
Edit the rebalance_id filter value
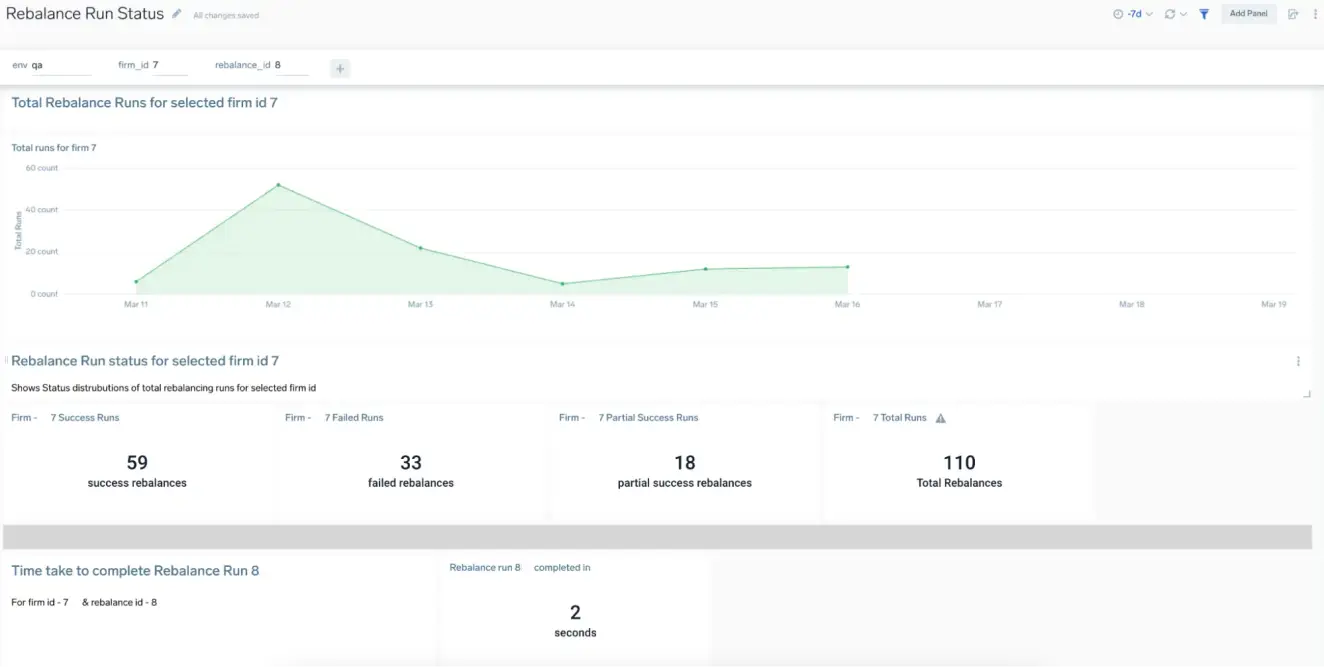(290, 65)
